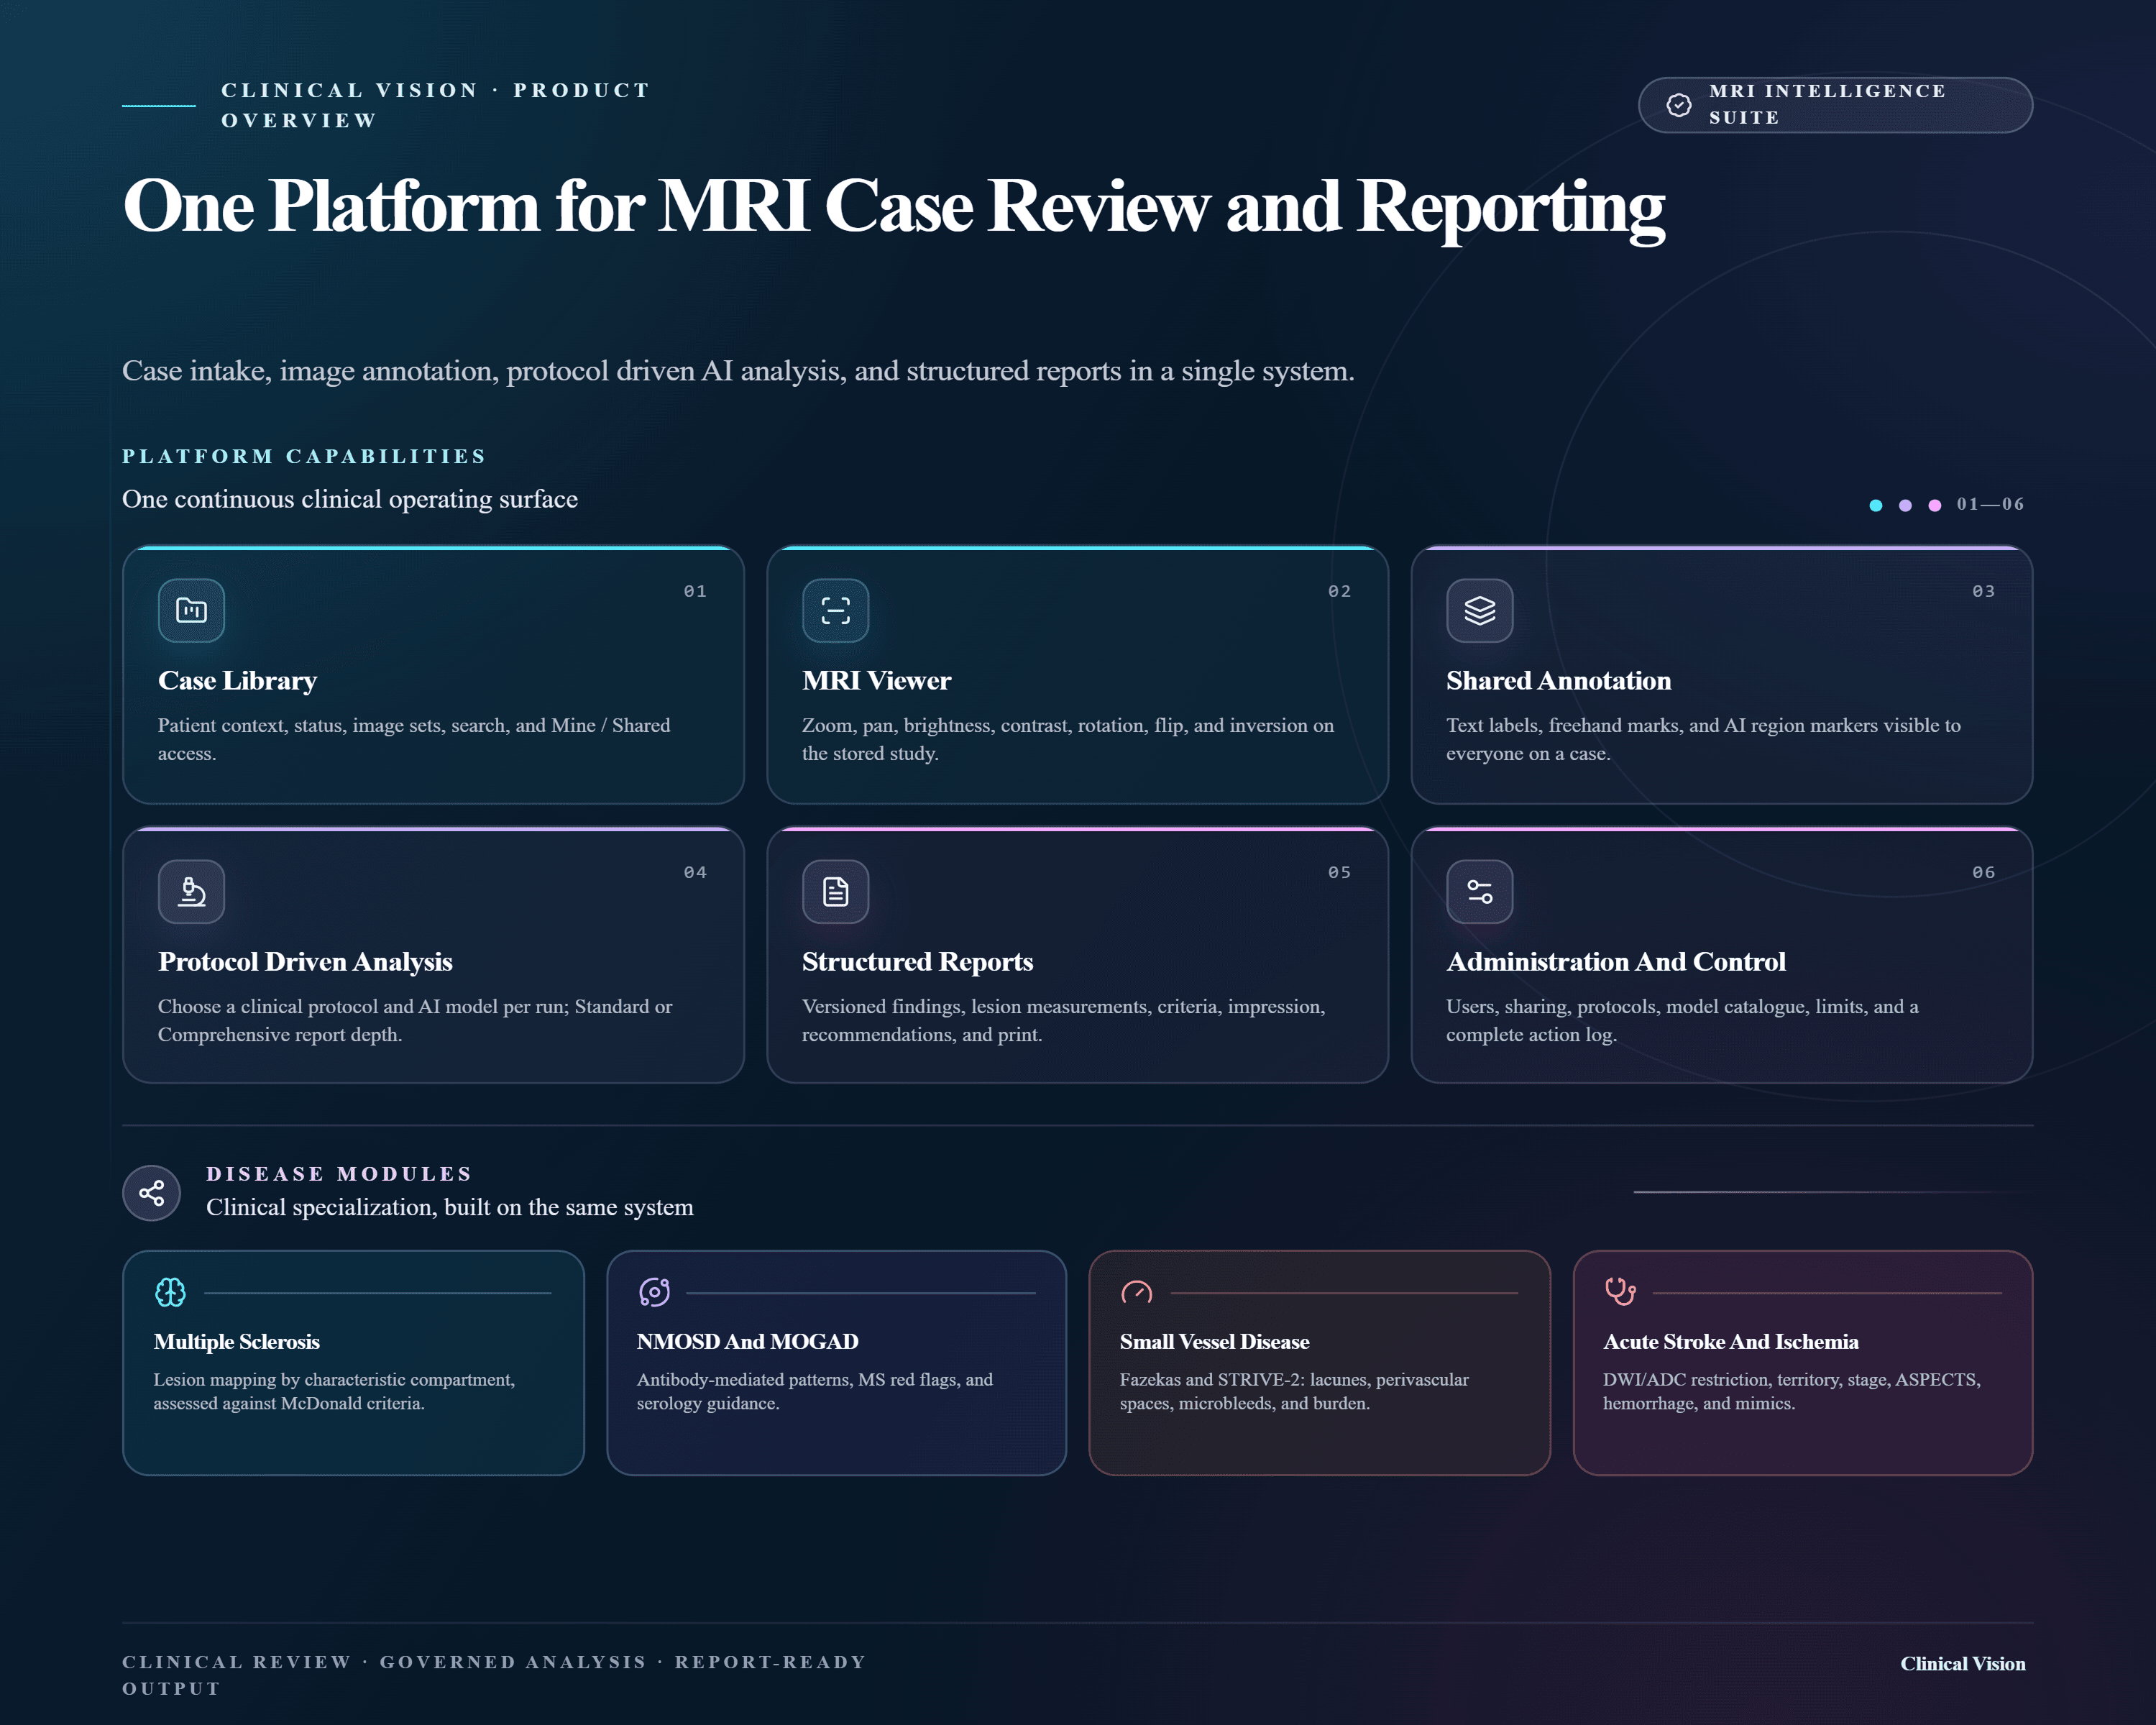Click the "01" number on Case Library card

[695, 592]
